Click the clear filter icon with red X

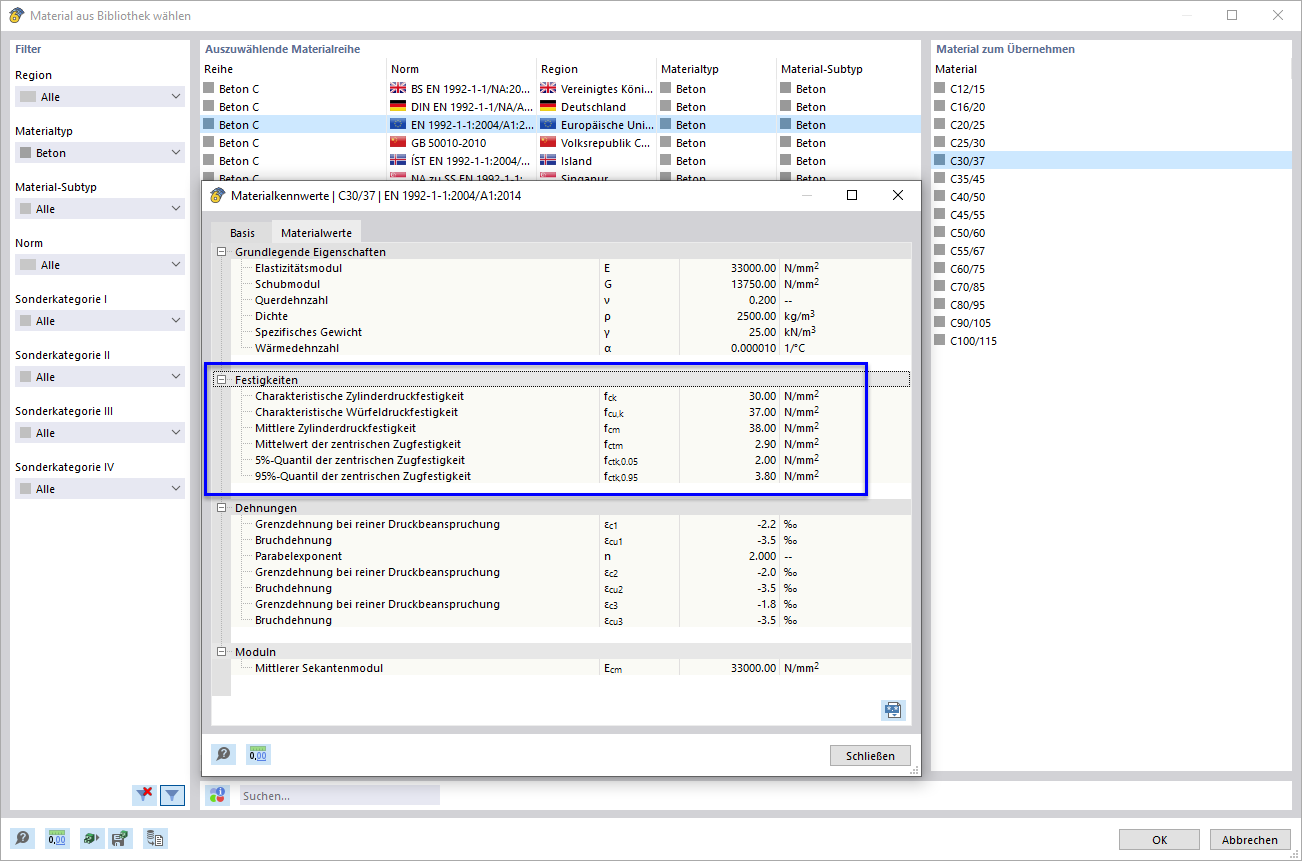click(x=145, y=795)
